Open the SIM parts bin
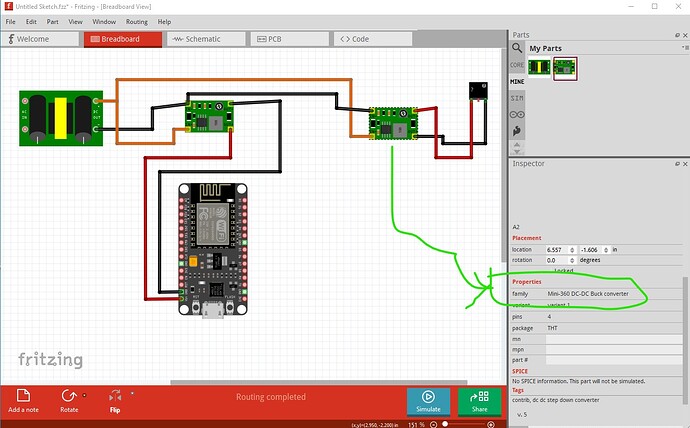Screen dimensions: 690x428 (x=517, y=98)
